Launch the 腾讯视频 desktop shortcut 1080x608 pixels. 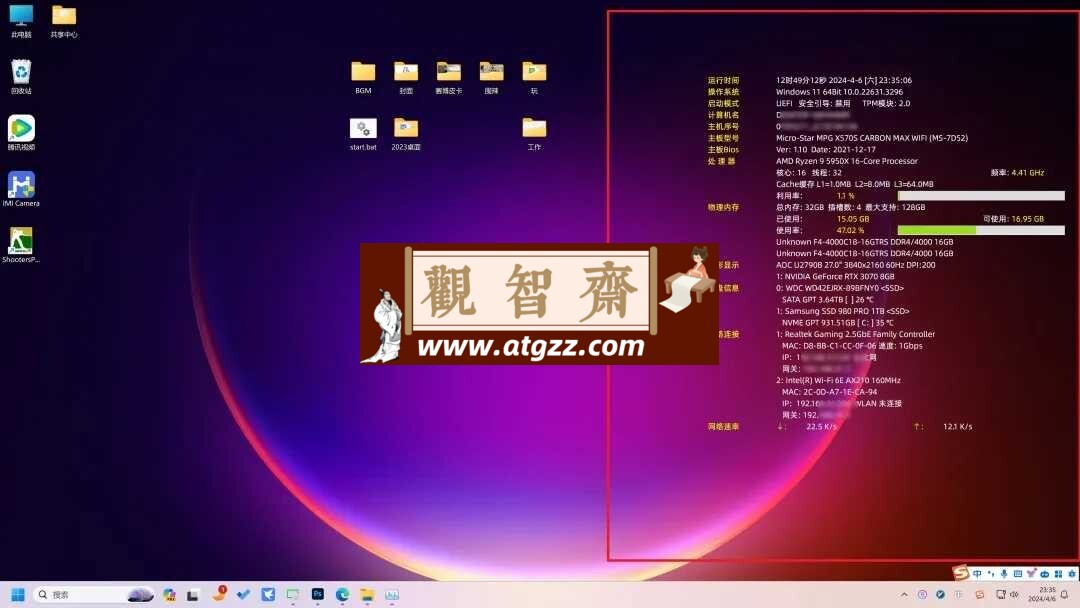(21, 133)
